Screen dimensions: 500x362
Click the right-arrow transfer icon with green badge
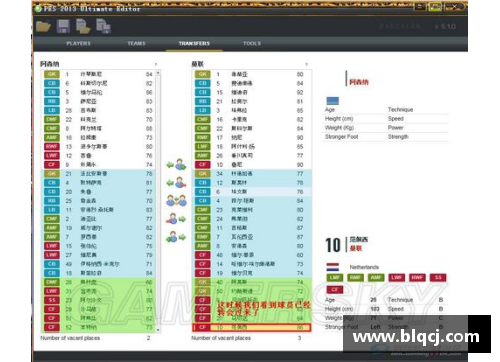[x=177, y=237]
